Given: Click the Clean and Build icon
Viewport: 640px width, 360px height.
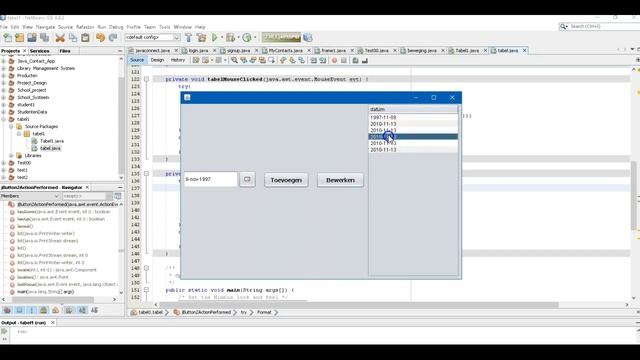Looking at the screenshot, I should click(x=201, y=38).
